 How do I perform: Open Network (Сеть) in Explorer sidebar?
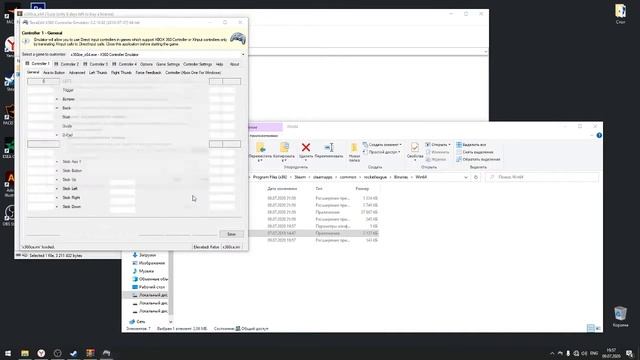(138, 322)
